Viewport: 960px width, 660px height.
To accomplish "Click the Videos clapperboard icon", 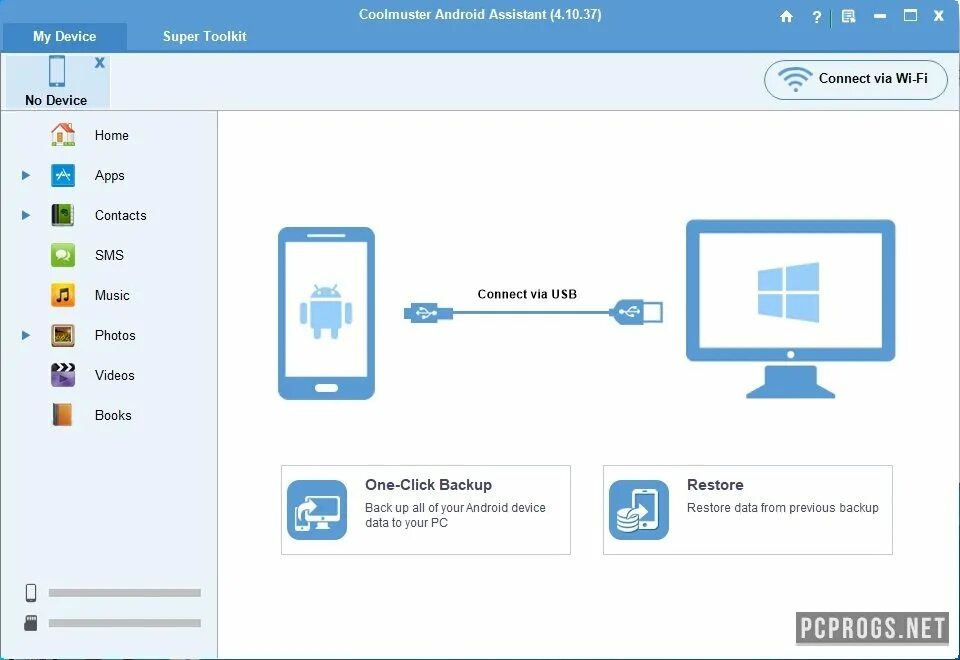I will [62, 375].
